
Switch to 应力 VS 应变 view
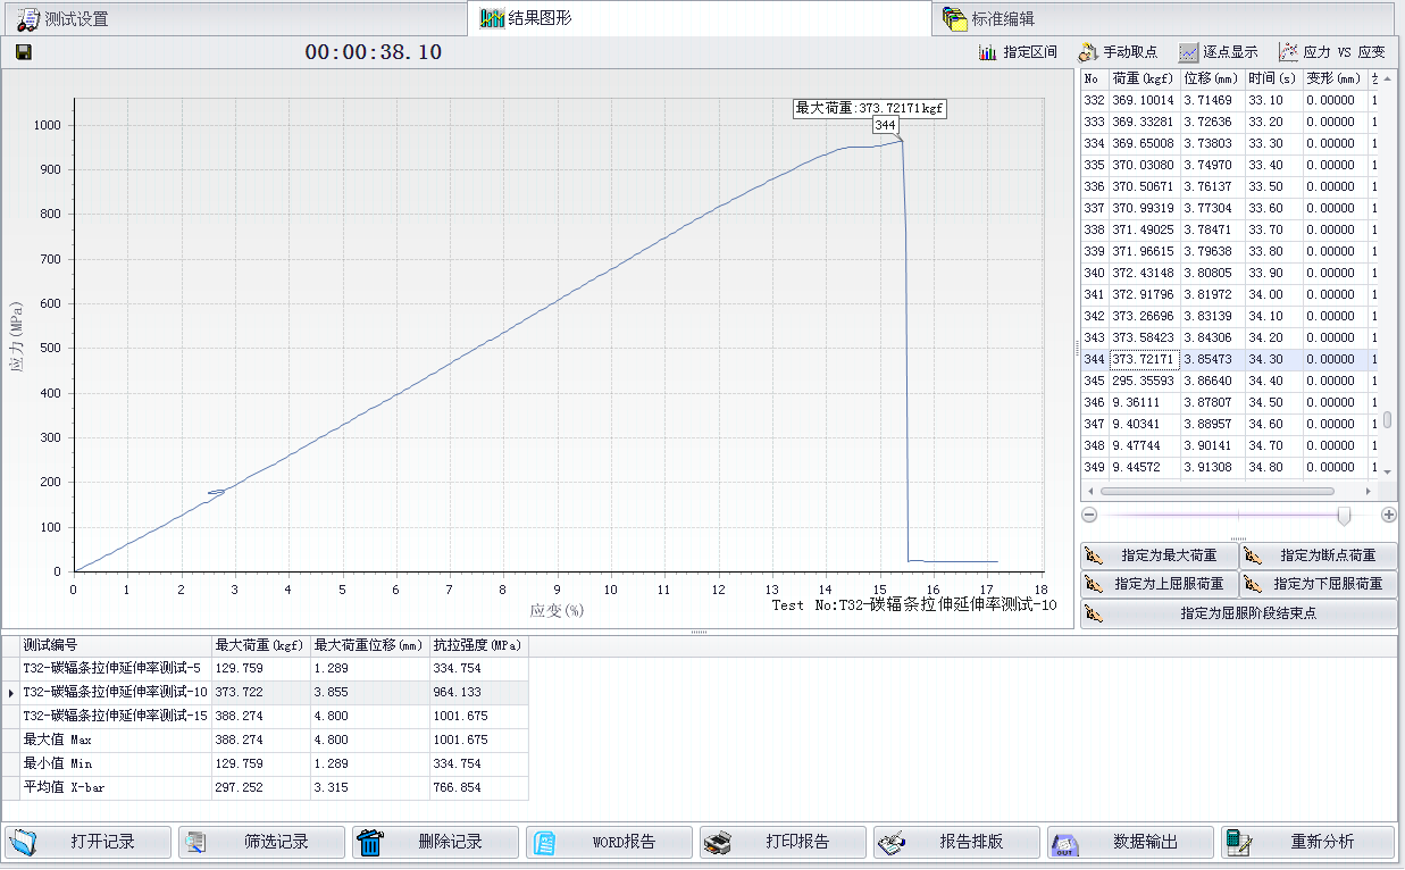1331,52
